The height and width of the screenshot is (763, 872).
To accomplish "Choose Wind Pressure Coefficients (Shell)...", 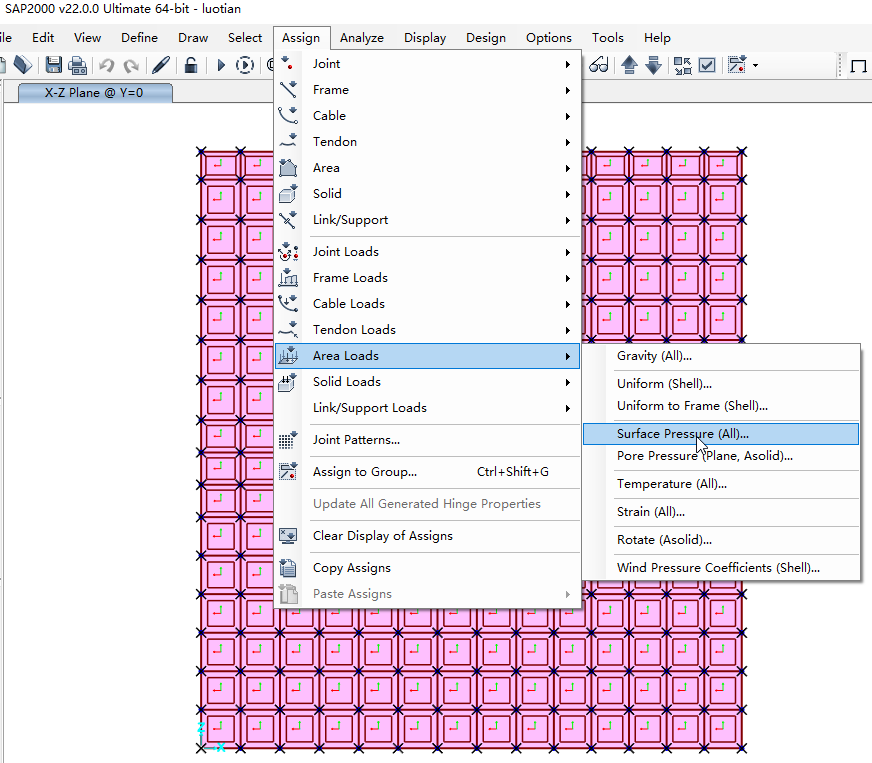I will [718, 568].
